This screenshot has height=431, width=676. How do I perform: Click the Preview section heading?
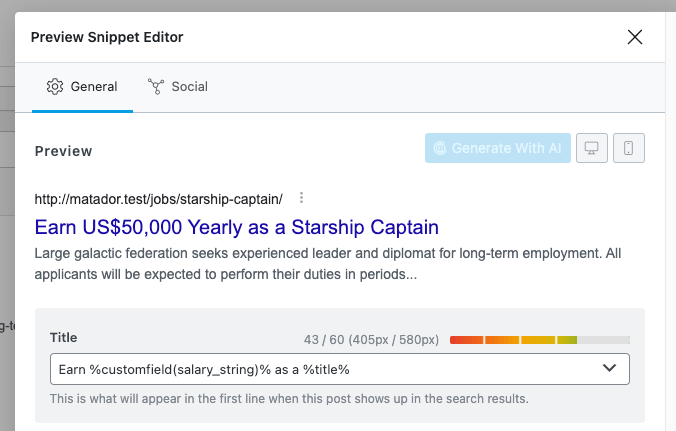pos(63,151)
